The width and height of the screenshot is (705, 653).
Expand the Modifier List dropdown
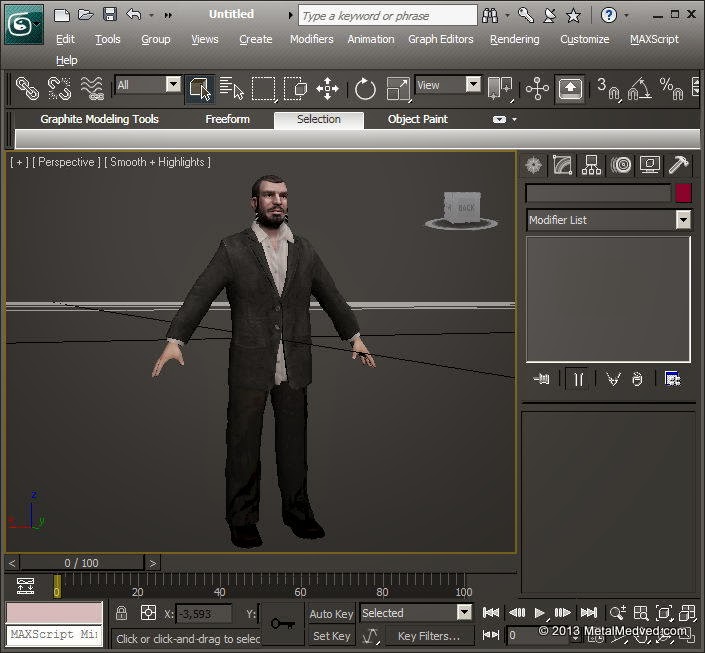683,220
